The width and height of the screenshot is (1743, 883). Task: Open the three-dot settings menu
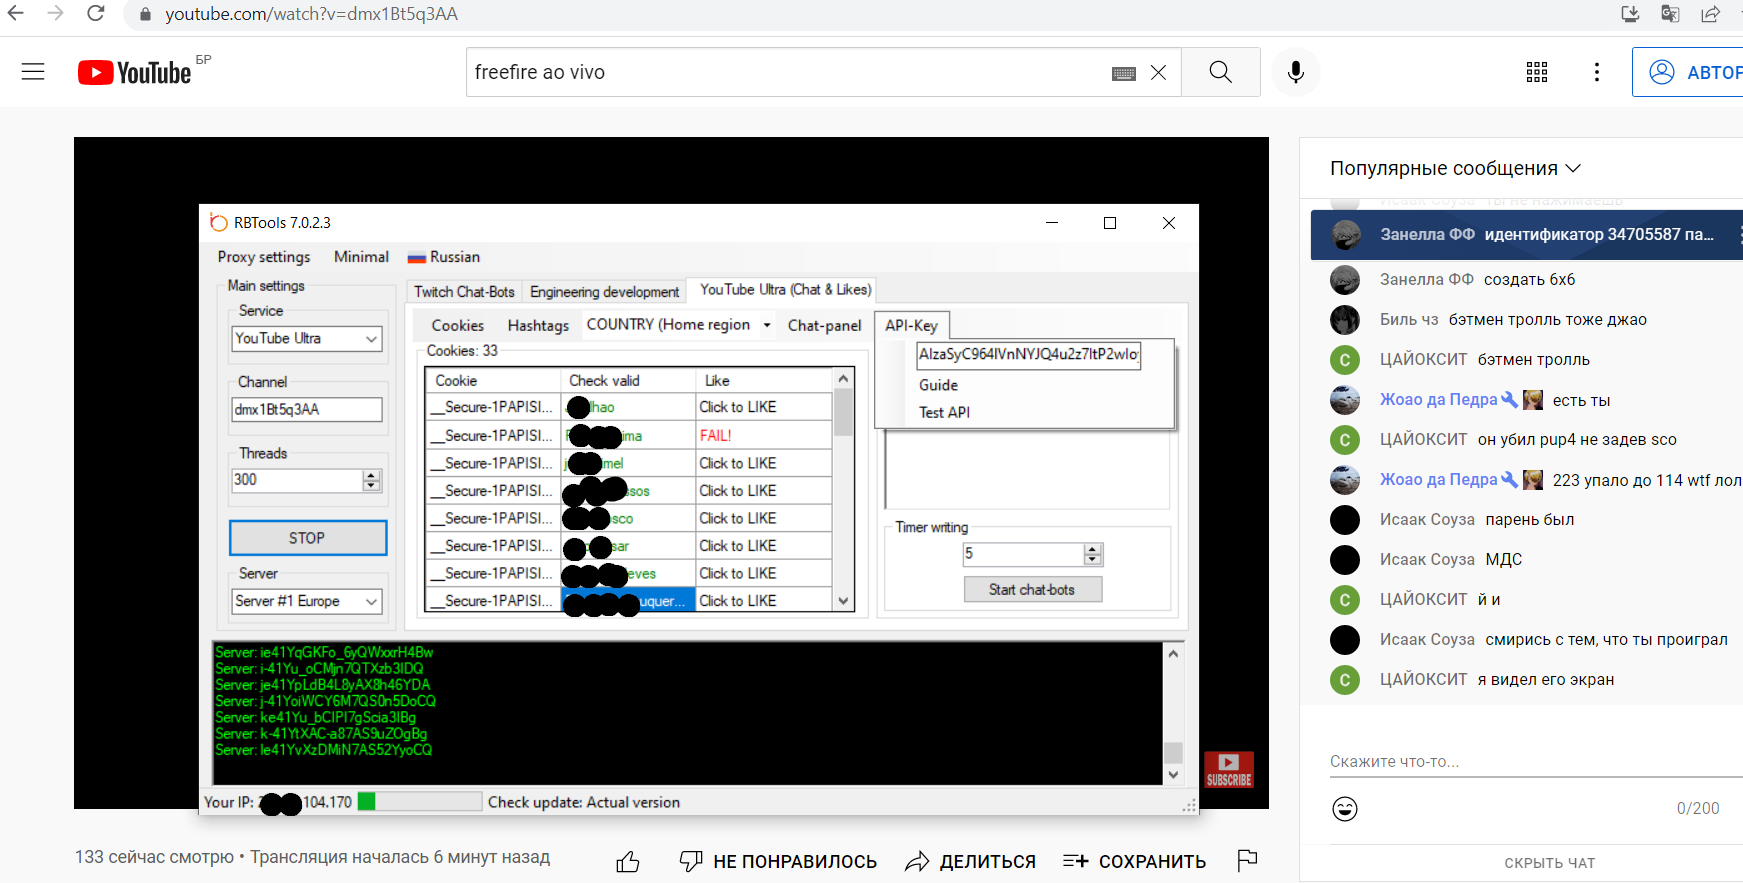click(1597, 72)
